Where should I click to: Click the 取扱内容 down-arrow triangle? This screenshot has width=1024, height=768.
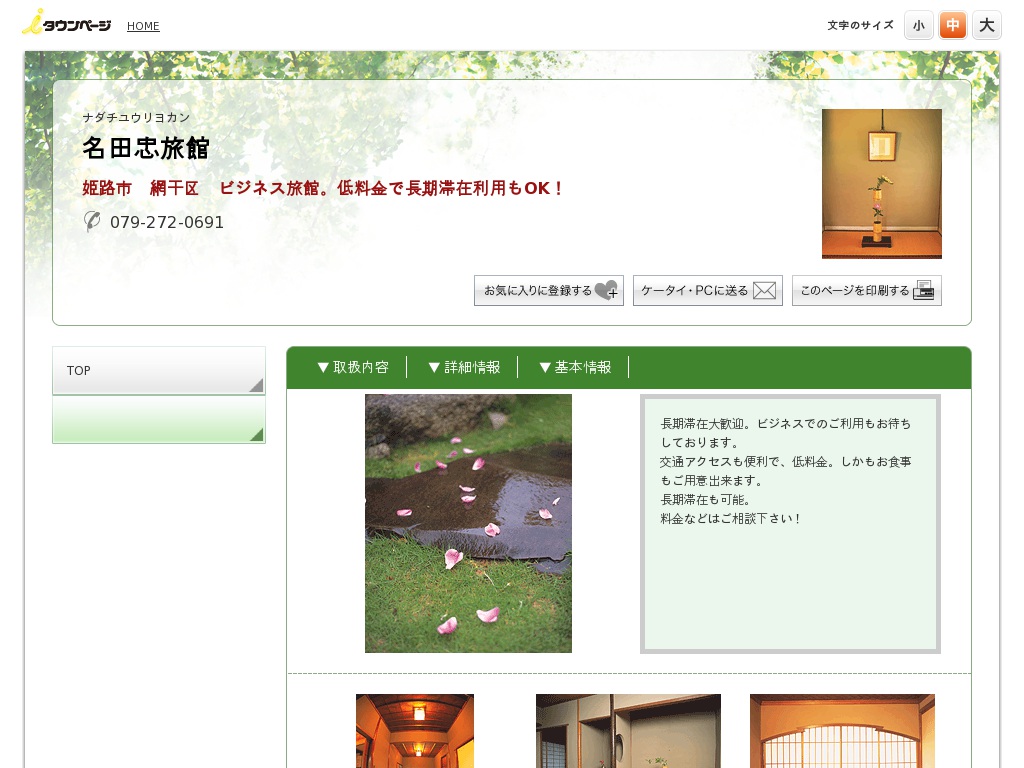(323, 368)
